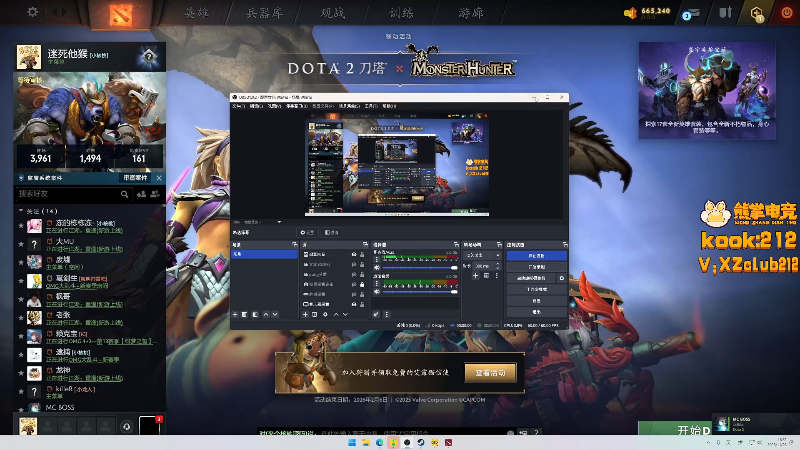Toggle visibility eye of bottom OBS source
The height and width of the screenshot is (450, 800).
(354, 304)
